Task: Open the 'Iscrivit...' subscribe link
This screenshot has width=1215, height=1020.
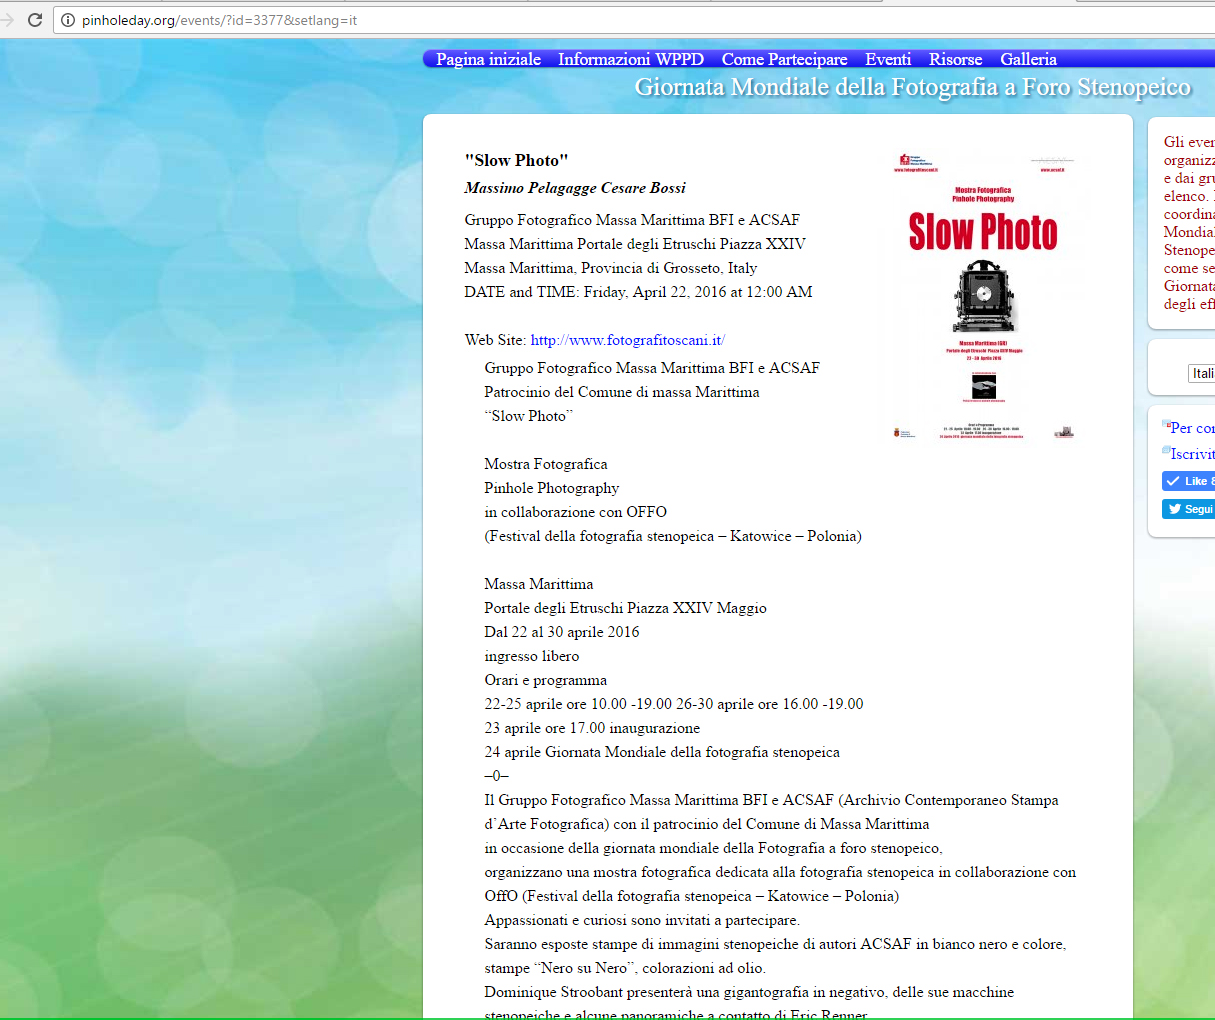Action: pos(1192,454)
